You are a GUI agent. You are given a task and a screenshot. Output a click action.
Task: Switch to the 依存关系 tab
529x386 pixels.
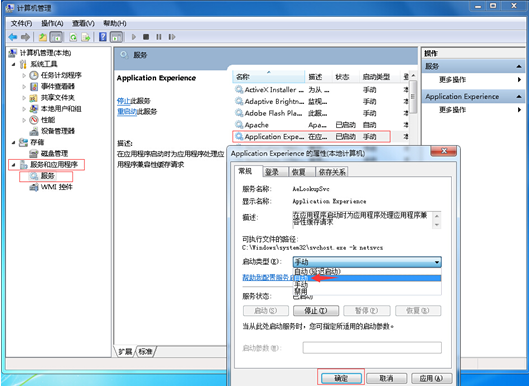pos(332,172)
